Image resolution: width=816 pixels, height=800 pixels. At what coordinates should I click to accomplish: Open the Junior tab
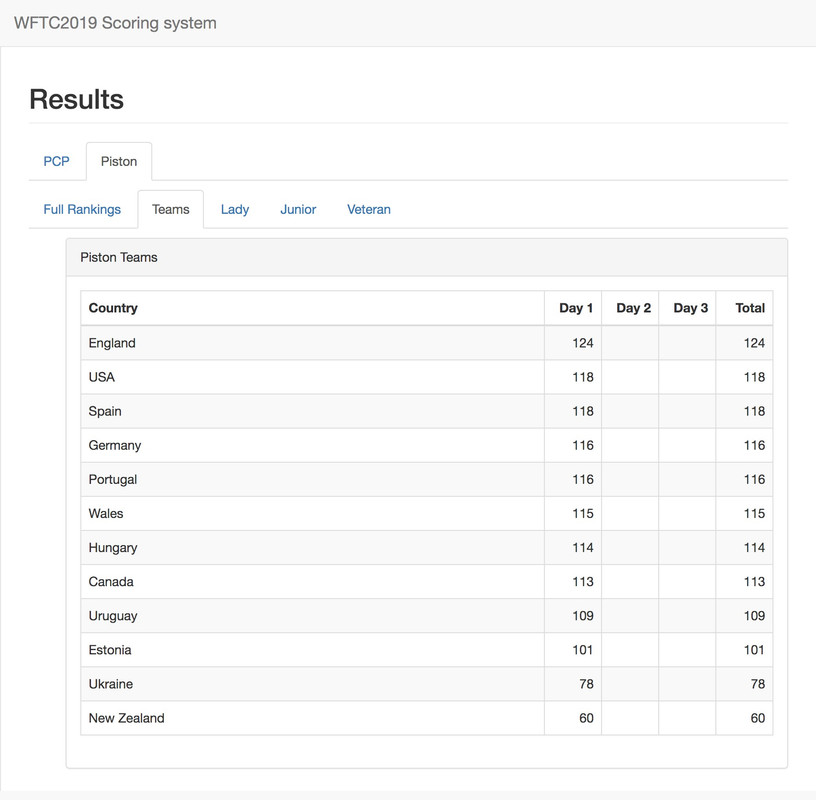[298, 209]
